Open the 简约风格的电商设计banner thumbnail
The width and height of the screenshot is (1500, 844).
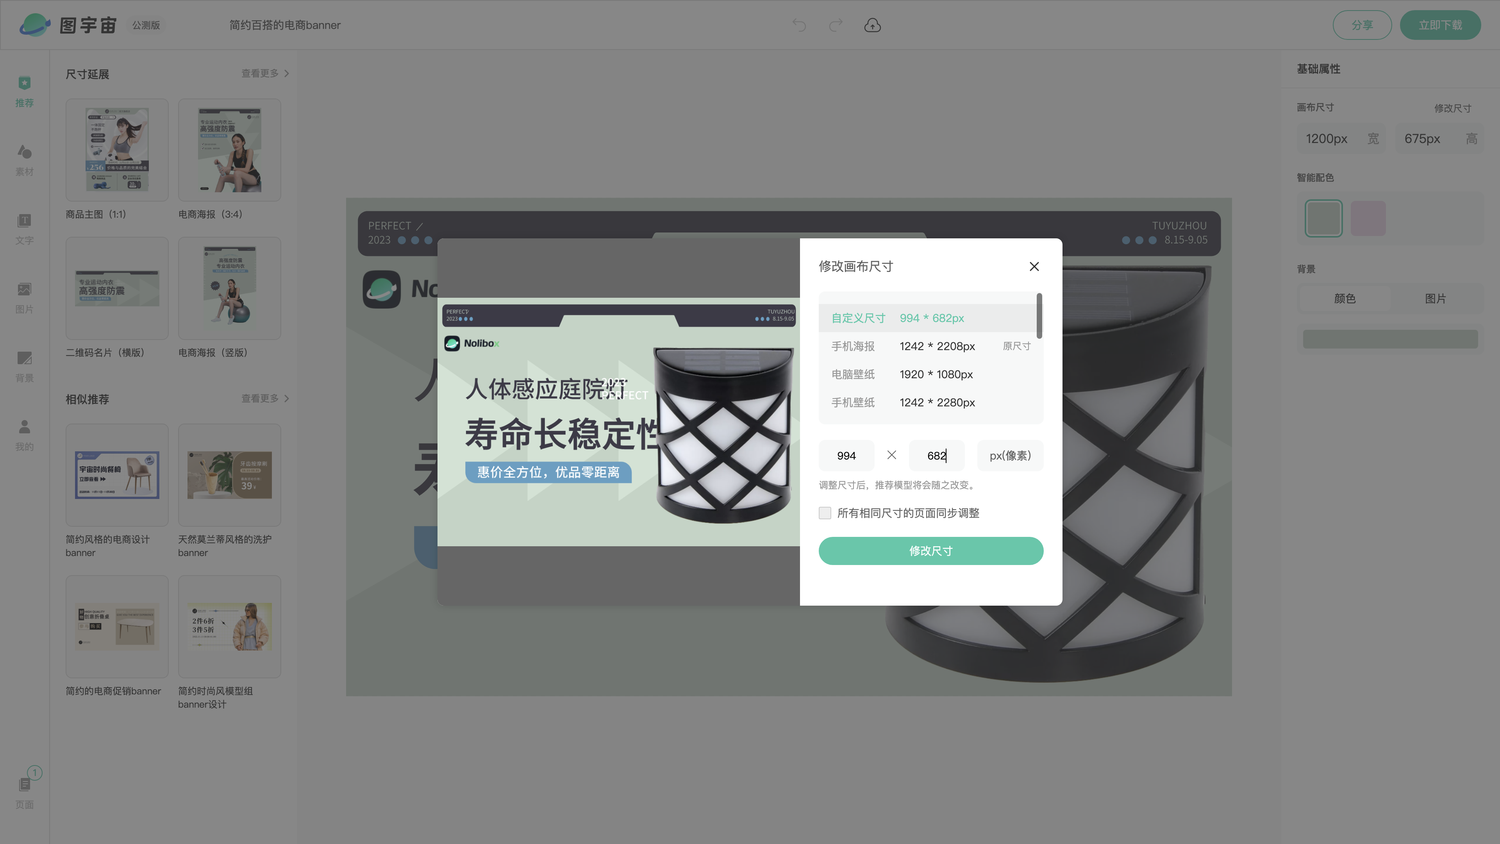(117, 475)
